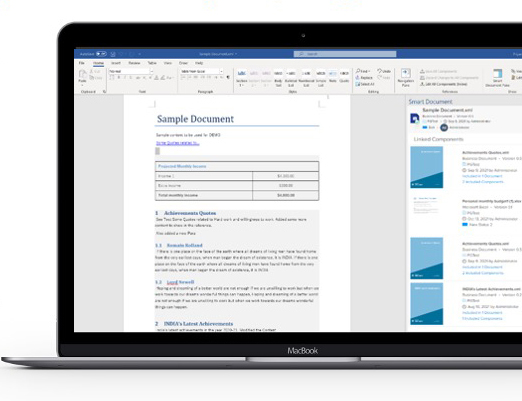Click the Save icon in title bar
The width and height of the screenshot is (522, 401).
pyautogui.click(x=113, y=54)
